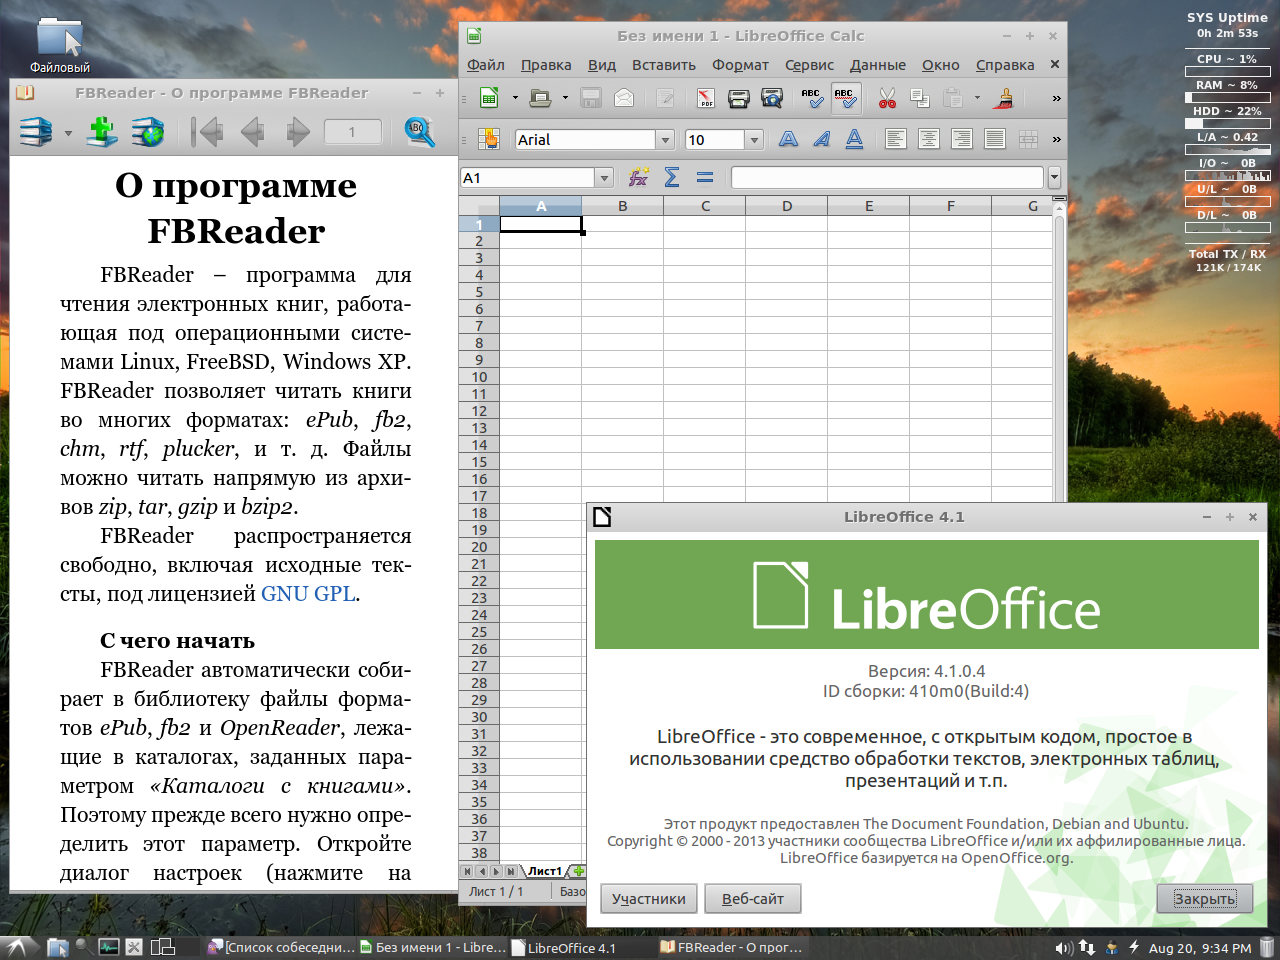This screenshot has width=1280, height=960.
Task: Select column C header in Calc
Action: pos(705,206)
